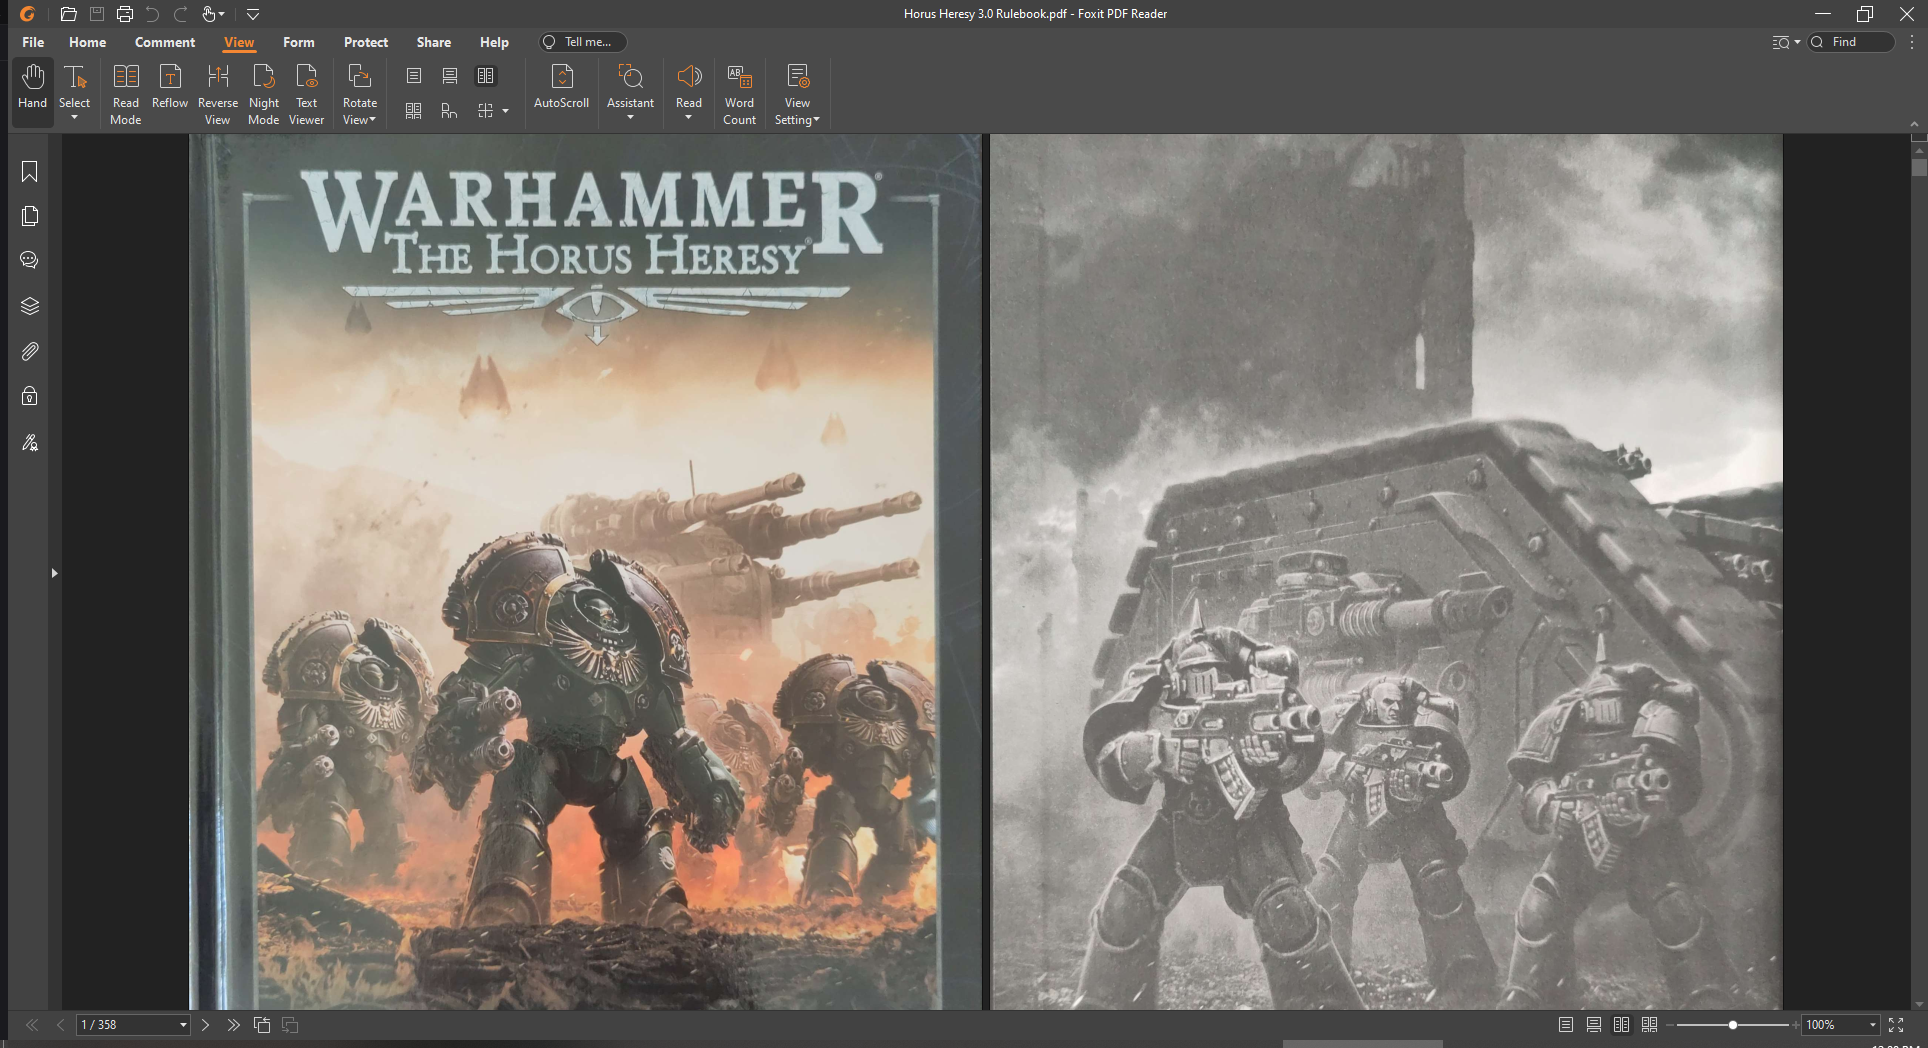Viewport: 1928px width, 1048px height.
Task: Open the Bookmarks panel
Action: click(x=30, y=172)
